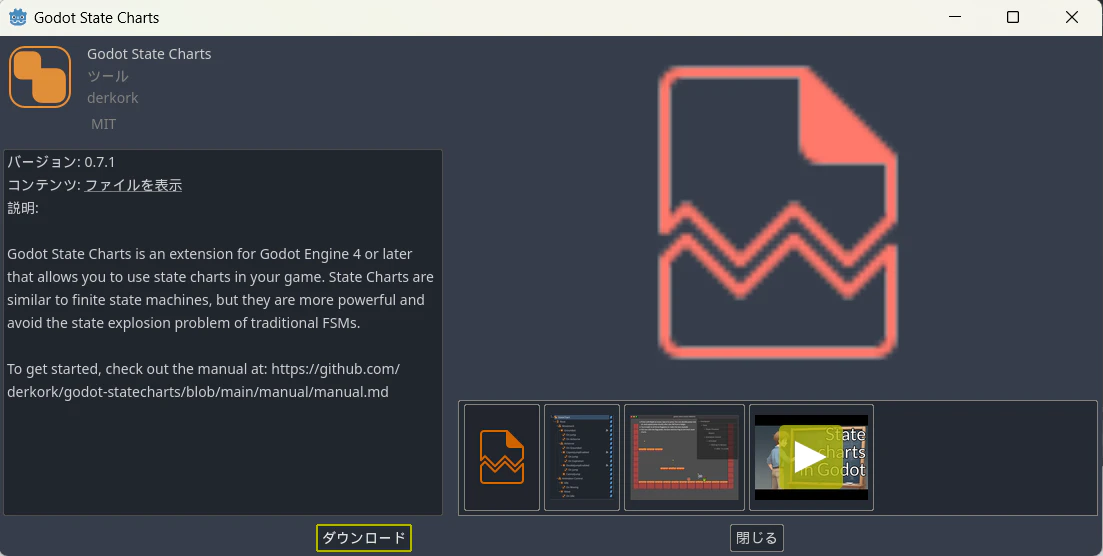This screenshot has width=1103, height=556.
Task: Click the manual GitHub URL in description
Action: 203,380
